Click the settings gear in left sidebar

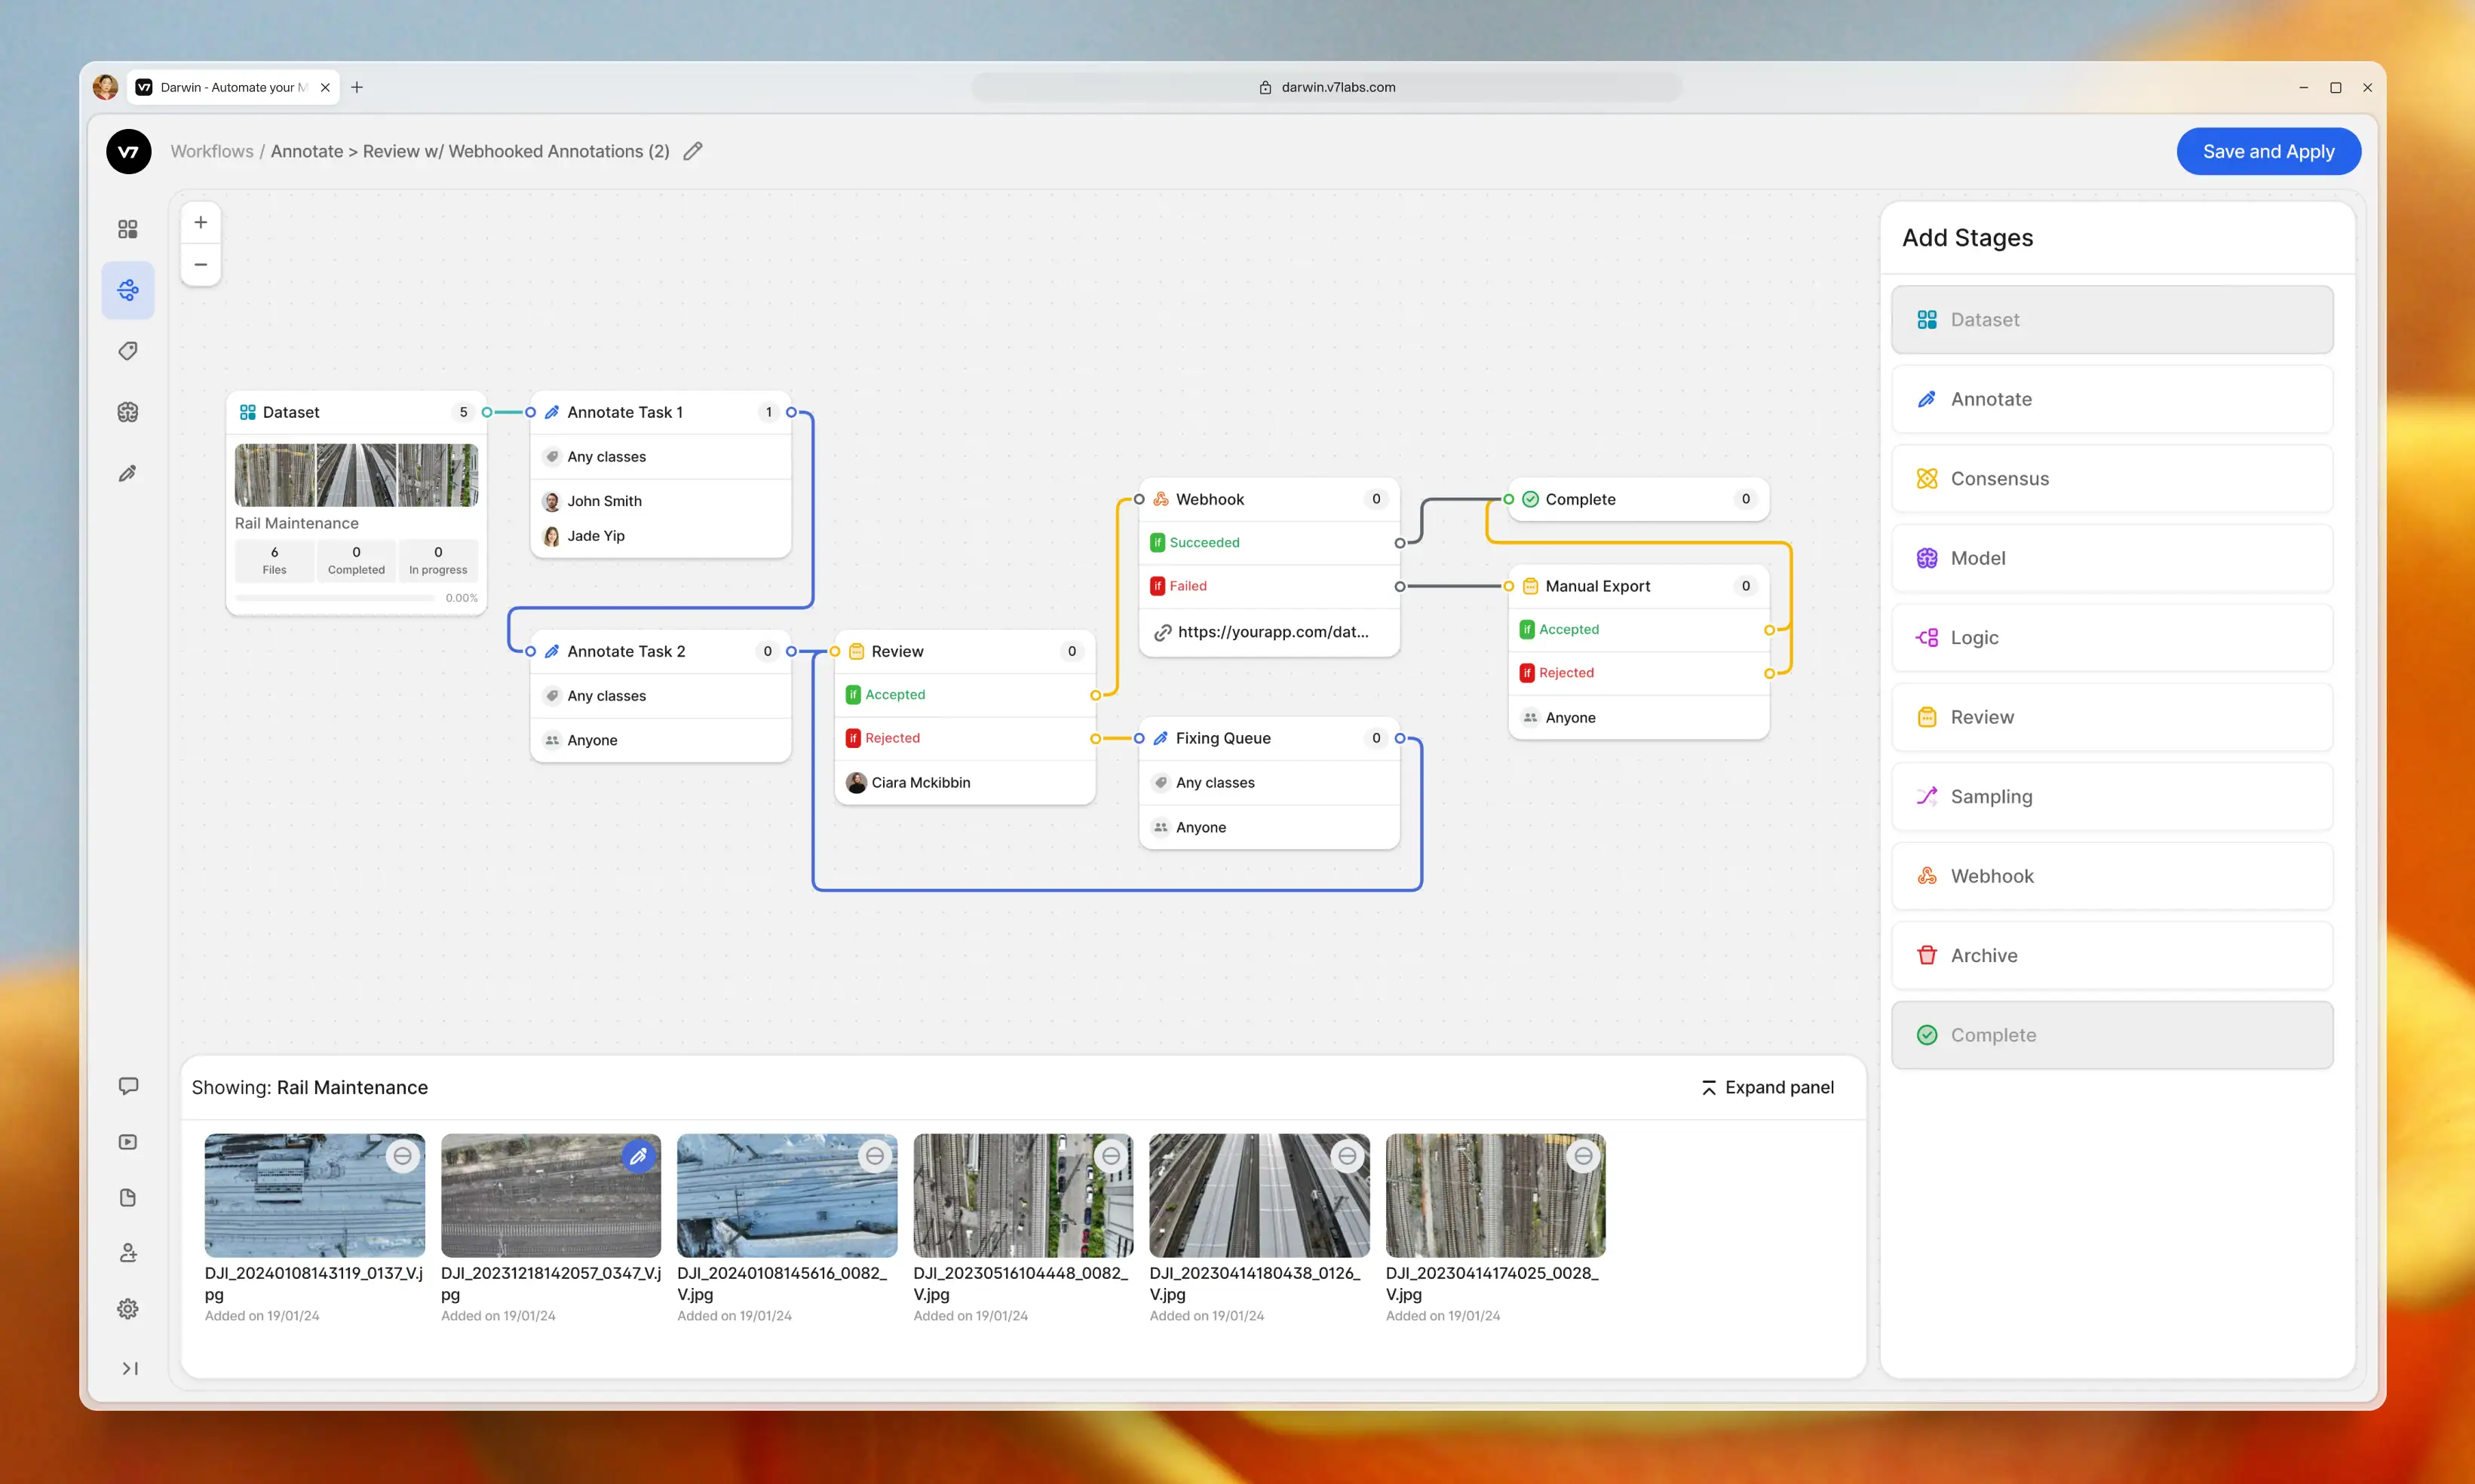tap(128, 1309)
